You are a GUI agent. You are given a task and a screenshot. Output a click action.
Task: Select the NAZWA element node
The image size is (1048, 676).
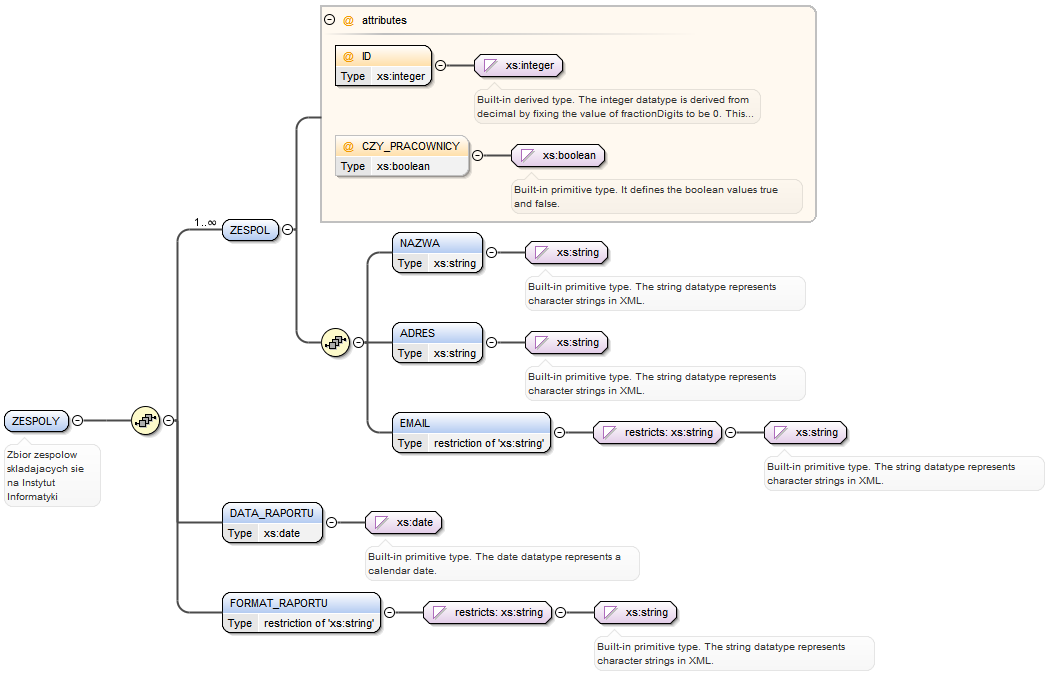[x=437, y=253]
